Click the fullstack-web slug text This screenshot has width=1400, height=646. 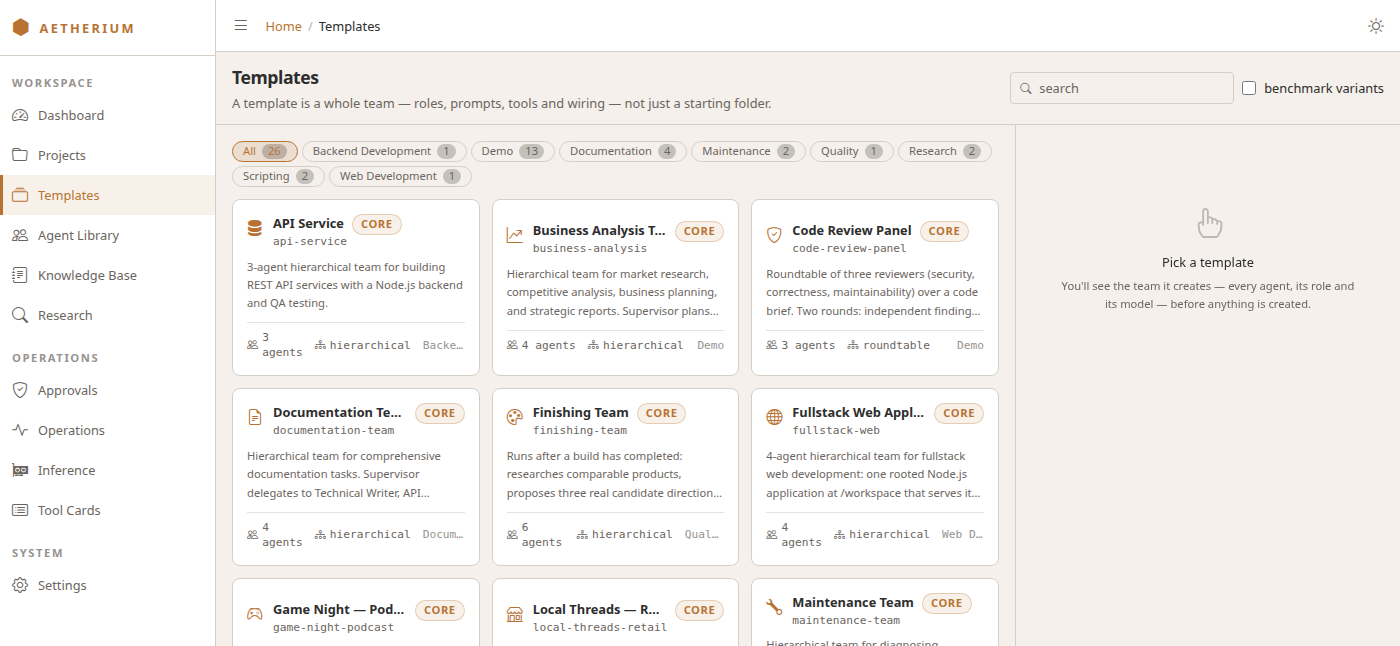(836, 430)
